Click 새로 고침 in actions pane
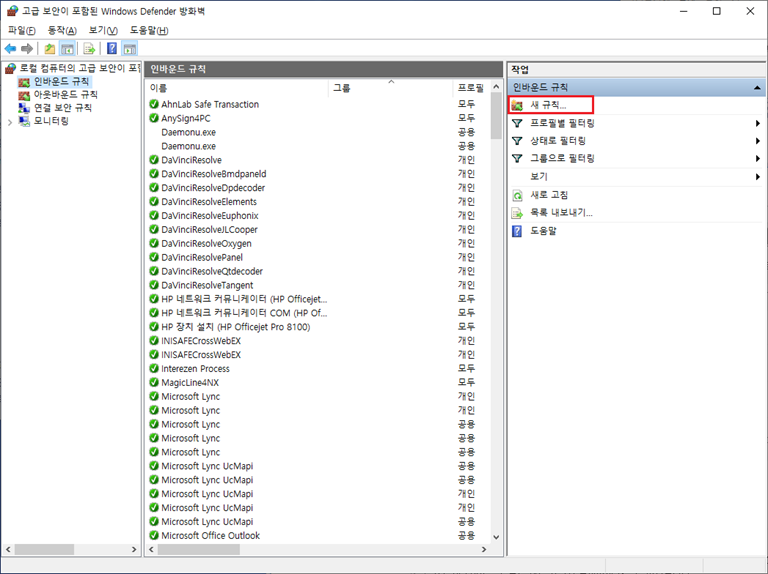Image resolution: width=768 pixels, height=574 pixels. [x=549, y=195]
